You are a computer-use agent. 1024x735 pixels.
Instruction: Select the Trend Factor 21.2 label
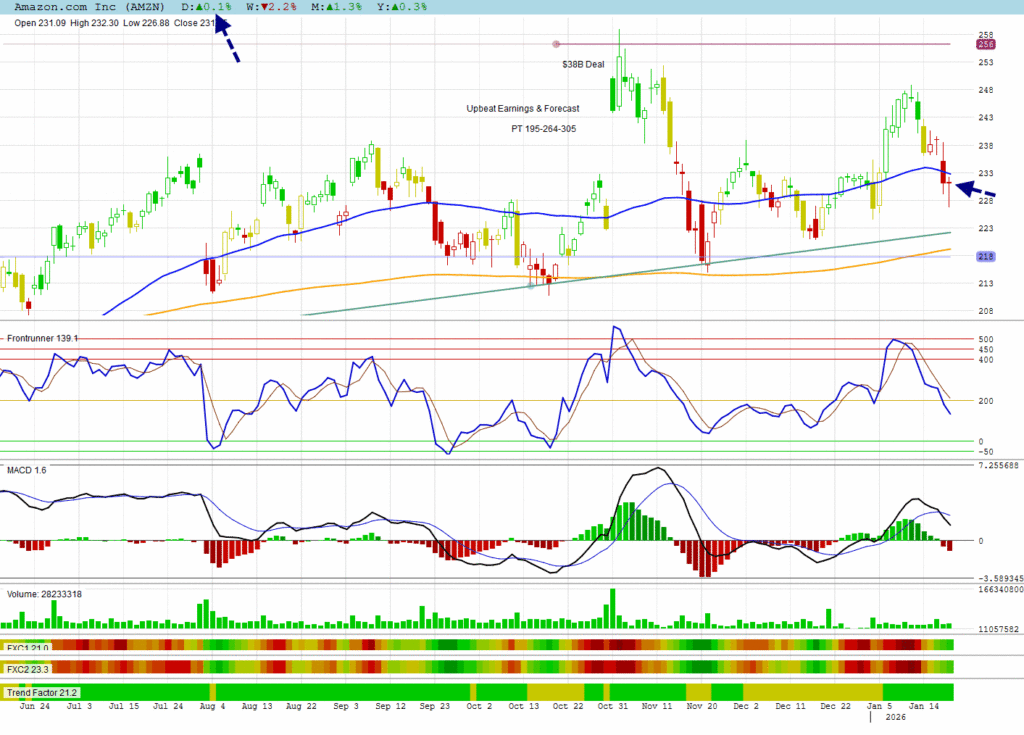(x=41, y=692)
